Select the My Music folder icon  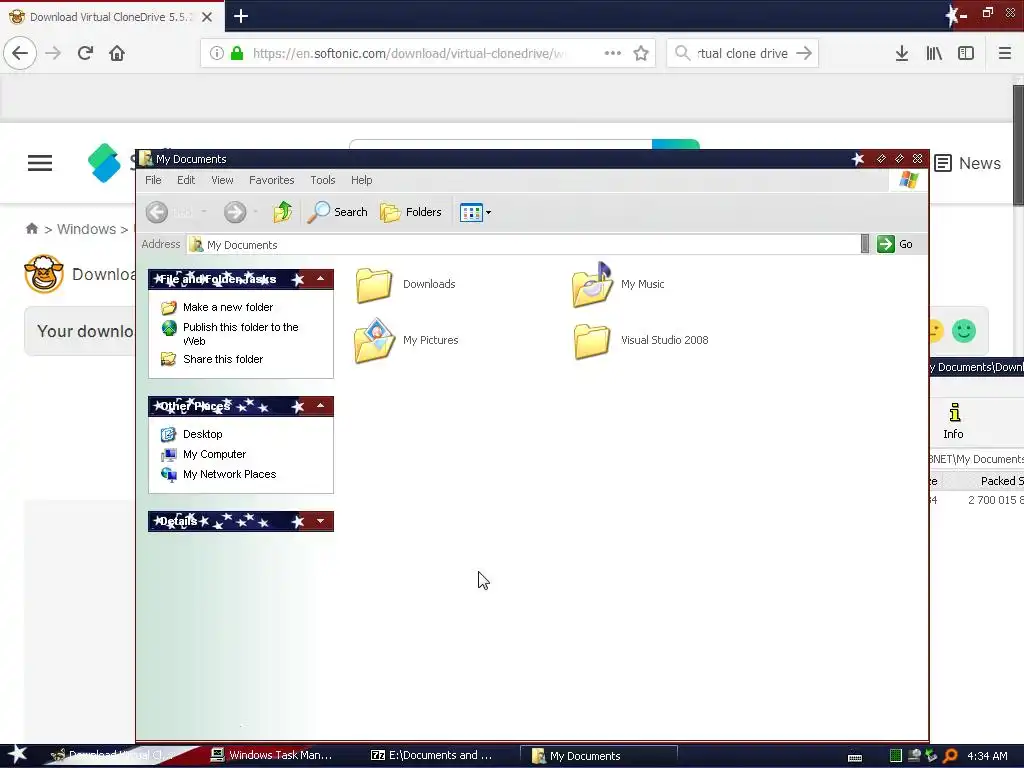point(592,284)
